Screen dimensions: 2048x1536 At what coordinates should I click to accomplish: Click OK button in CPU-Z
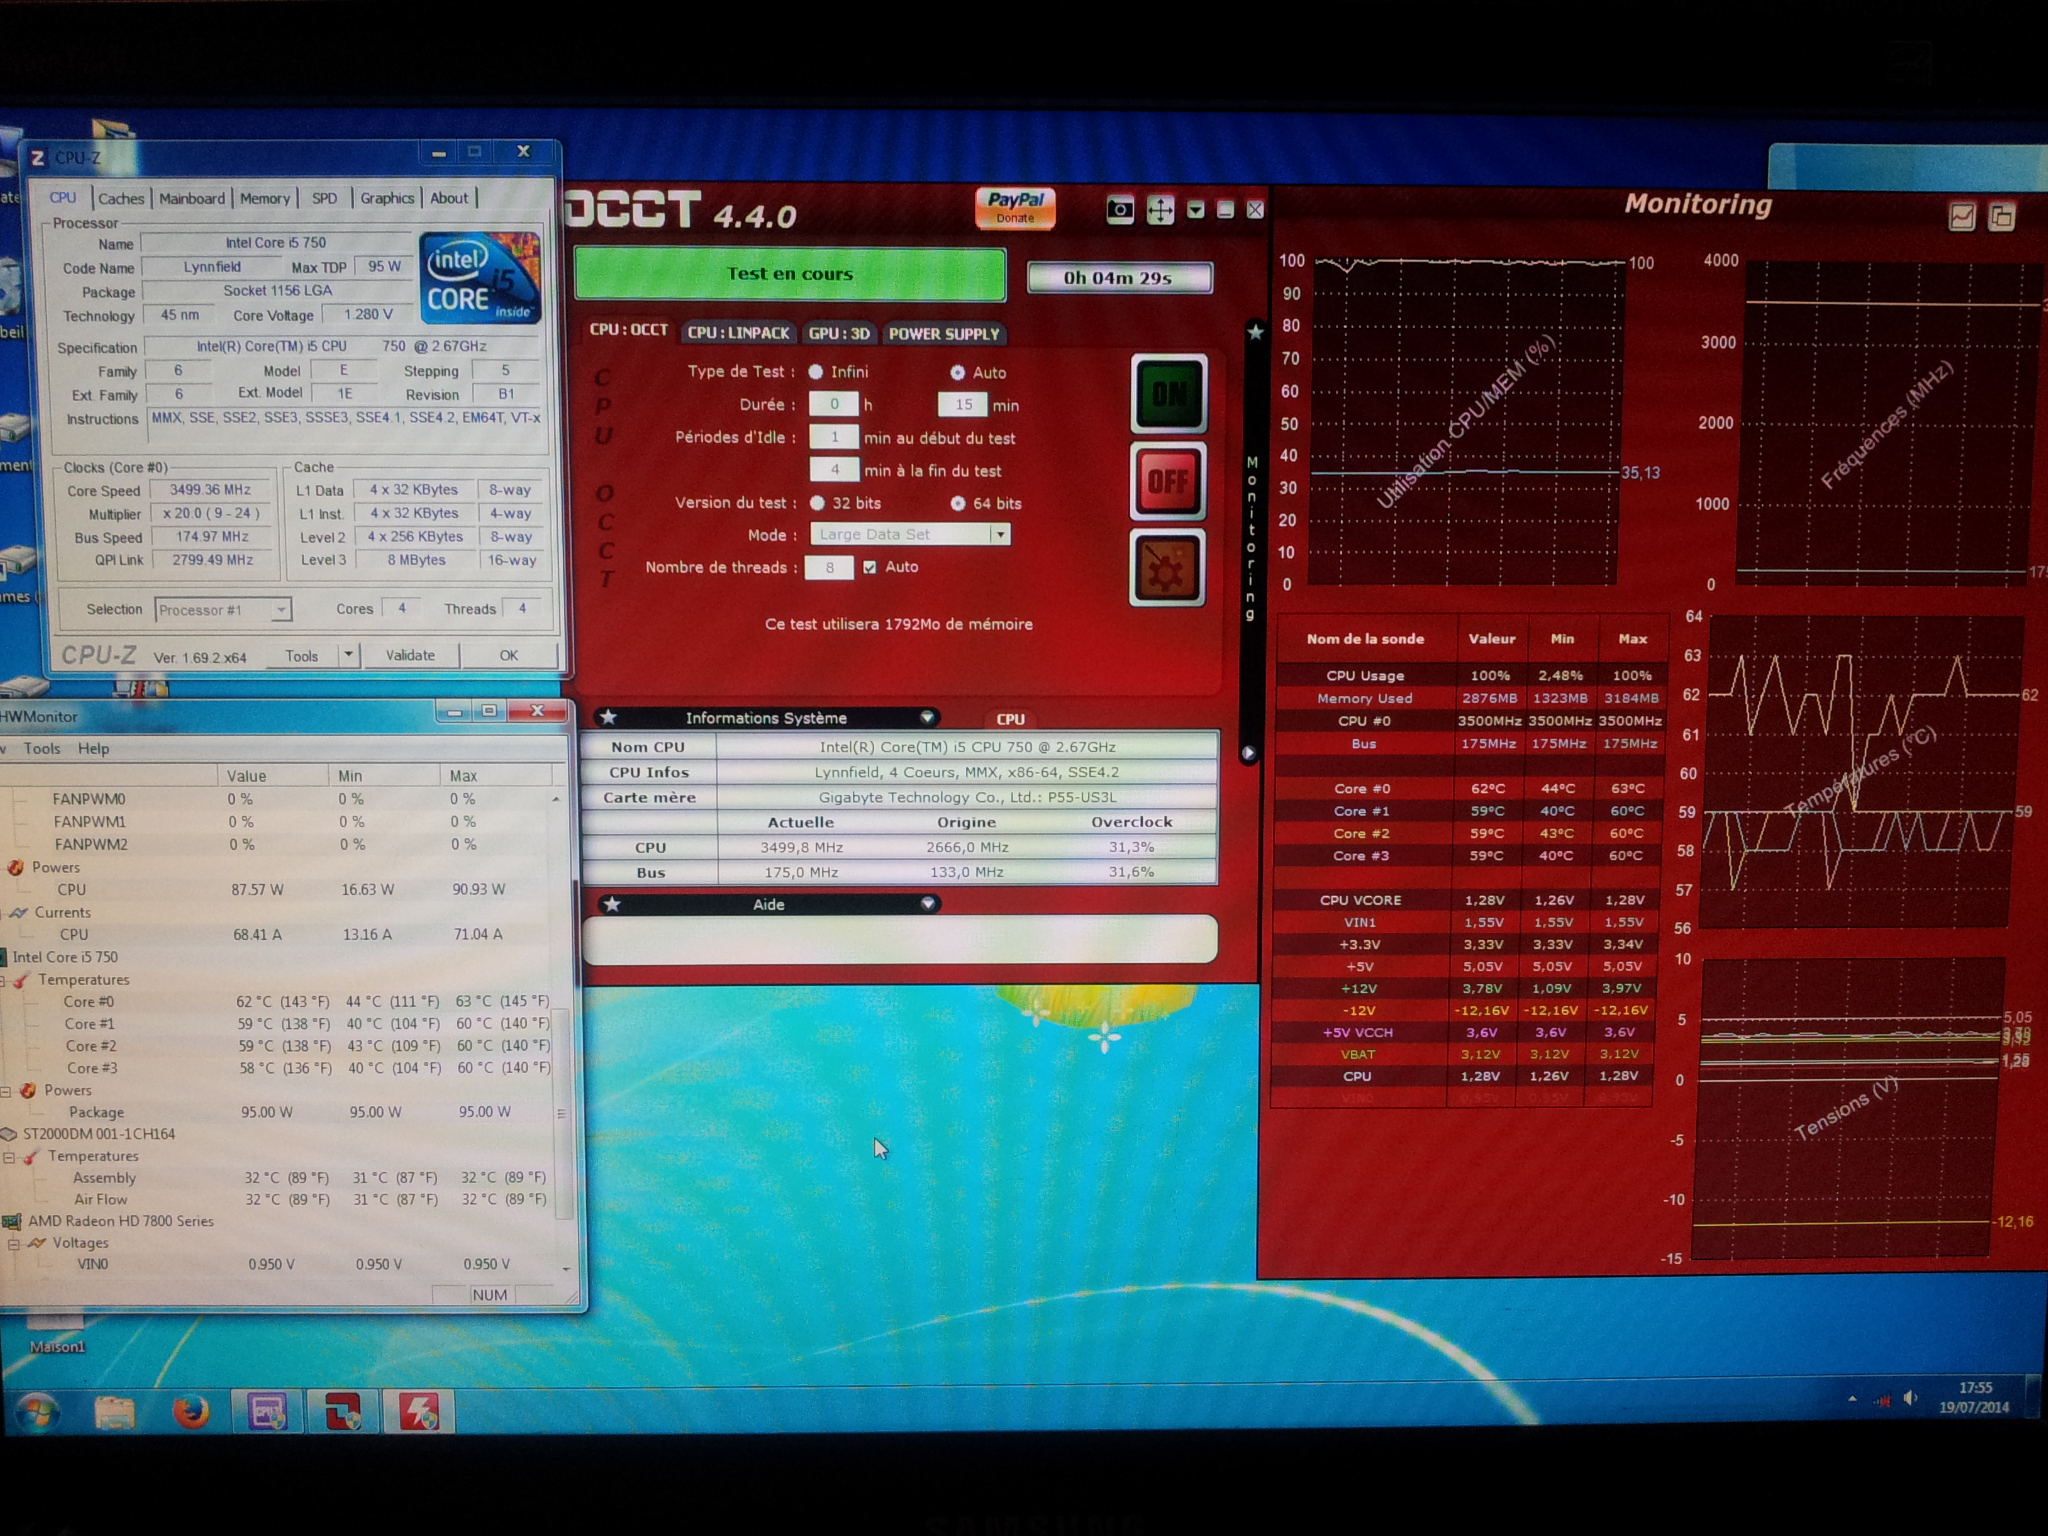coord(508,655)
